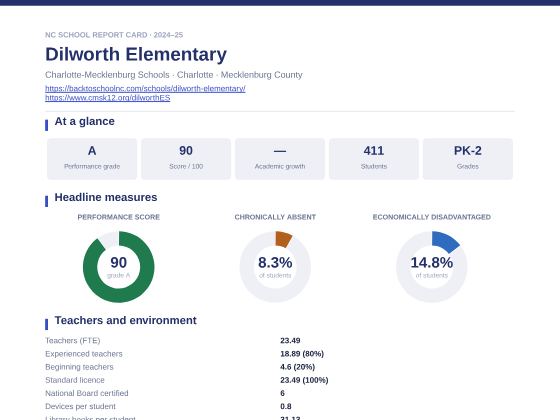
Task: Click the PERFORMANCE SCORE label
Action: click(x=119, y=217)
